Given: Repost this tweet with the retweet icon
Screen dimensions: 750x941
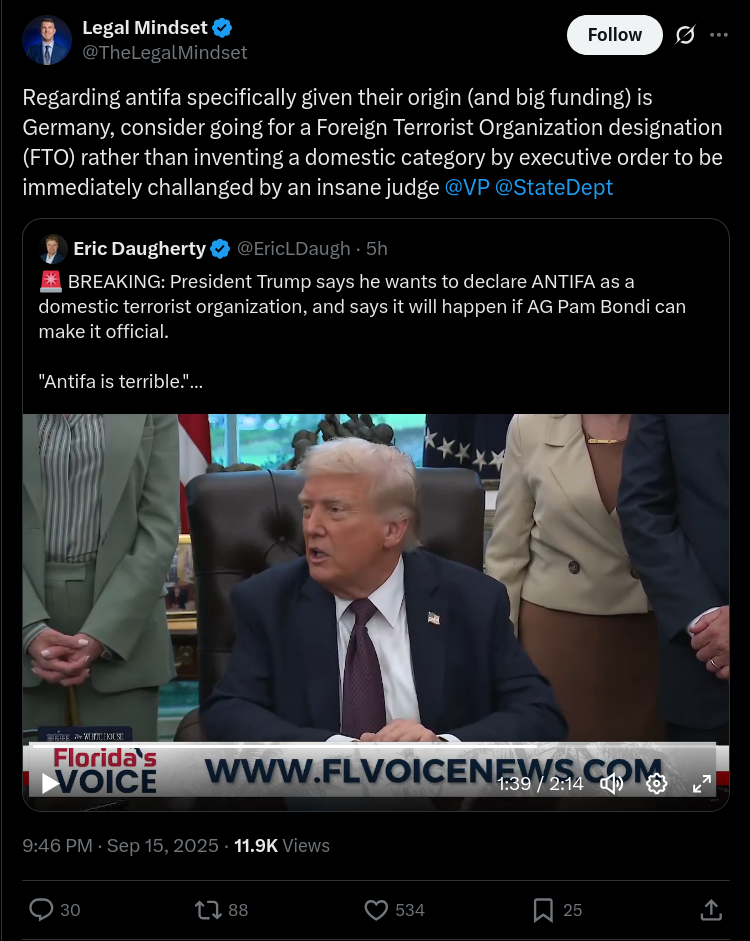Looking at the screenshot, I should pyautogui.click(x=208, y=910).
